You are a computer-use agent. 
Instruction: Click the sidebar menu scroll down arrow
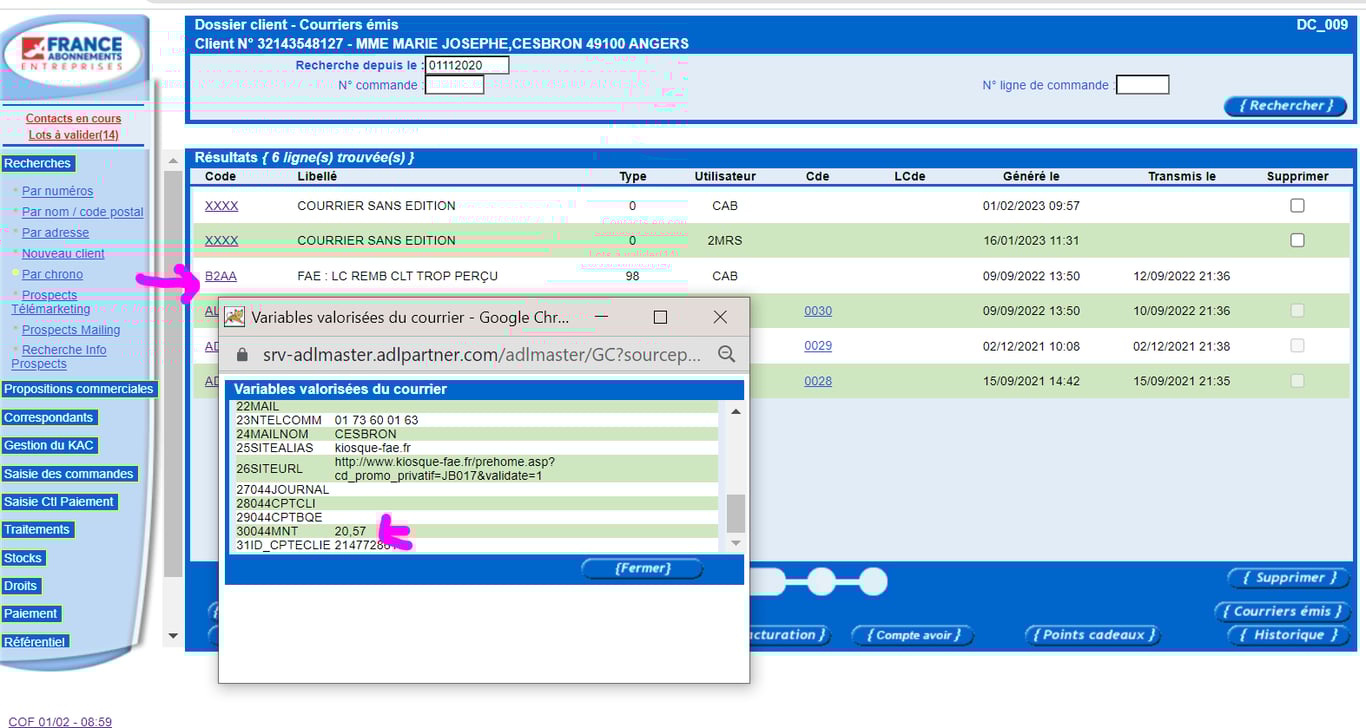point(173,635)
